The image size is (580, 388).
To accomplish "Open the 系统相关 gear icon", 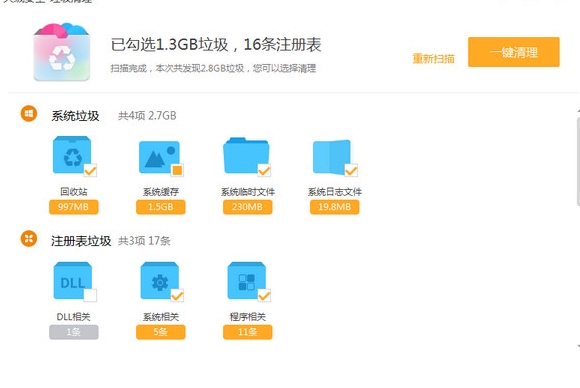I will pos(159,281).
